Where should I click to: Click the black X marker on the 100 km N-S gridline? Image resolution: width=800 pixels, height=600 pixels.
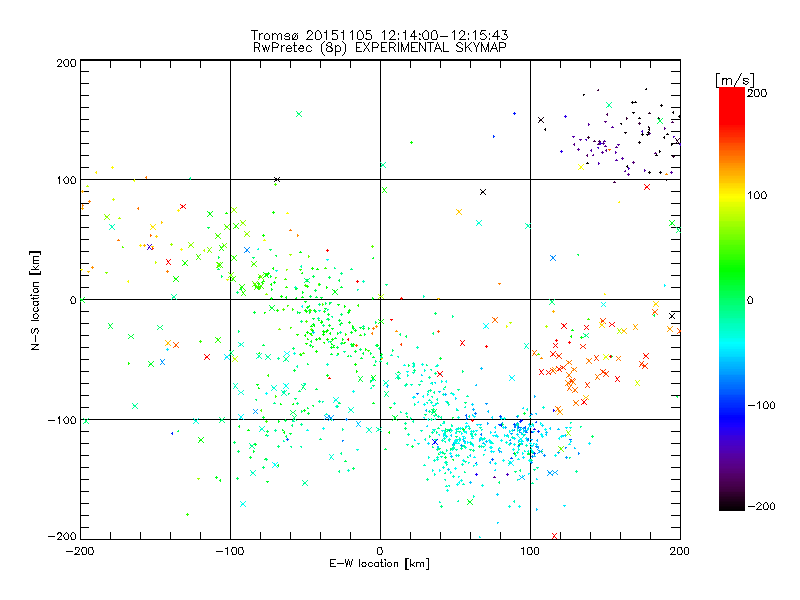[x=277, y=180]
